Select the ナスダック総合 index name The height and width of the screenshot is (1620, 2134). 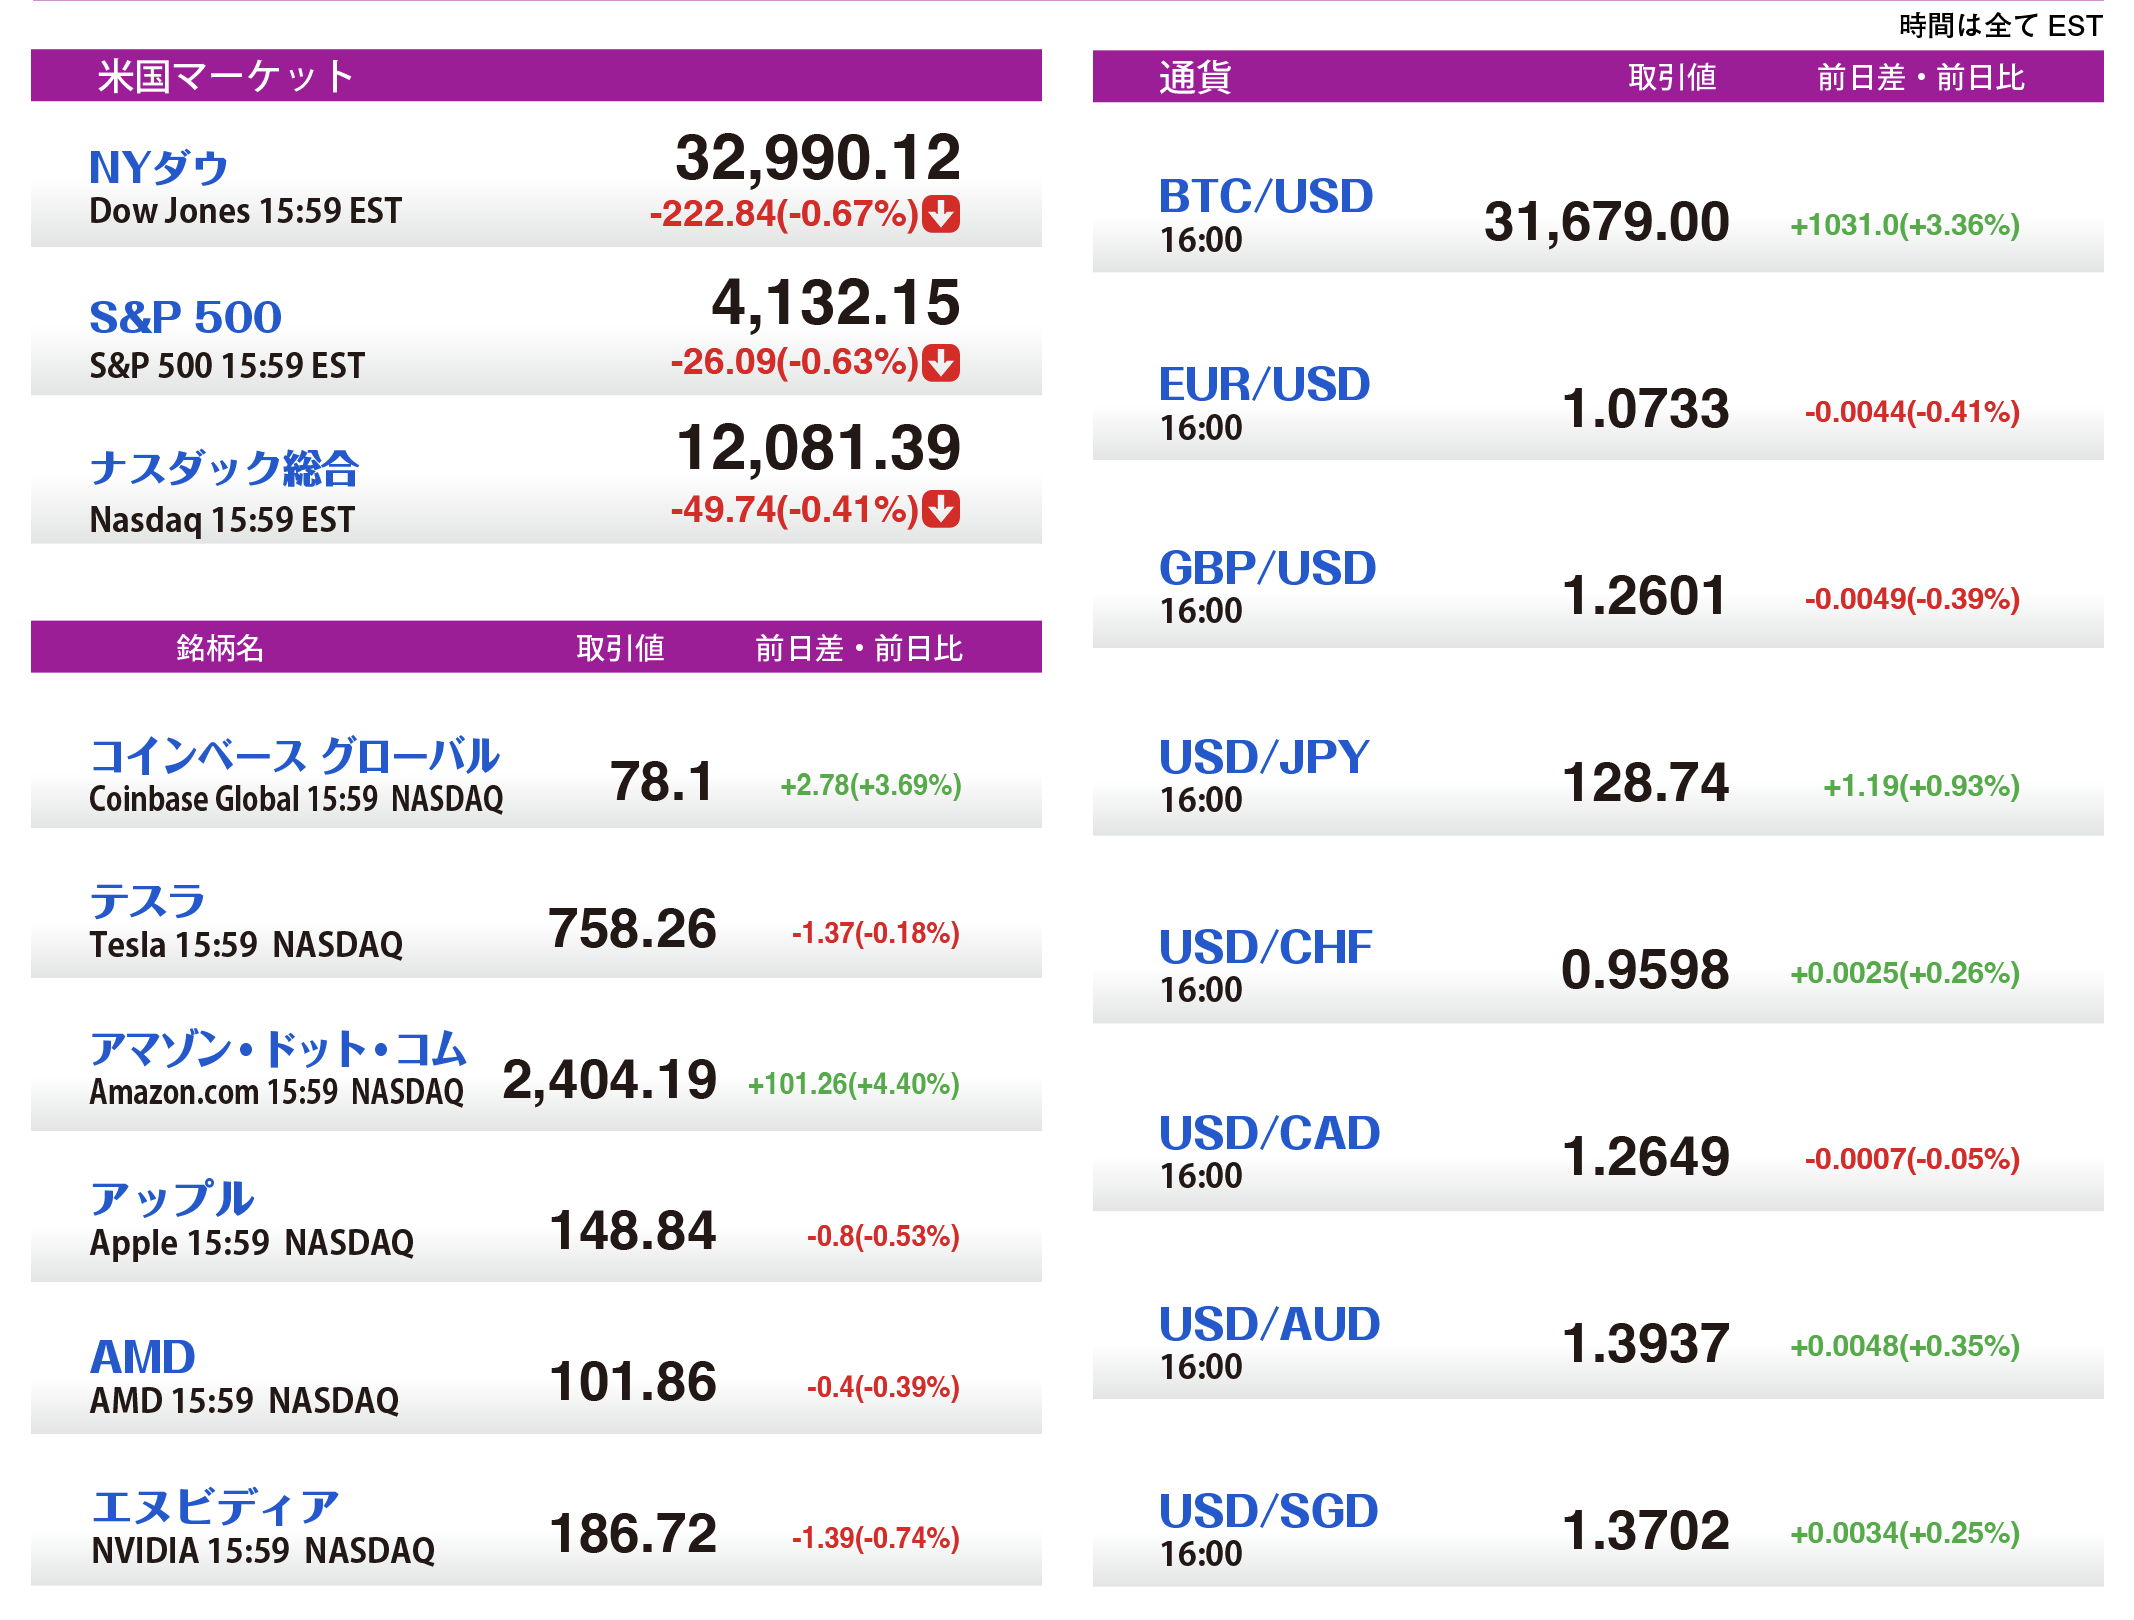224,468
